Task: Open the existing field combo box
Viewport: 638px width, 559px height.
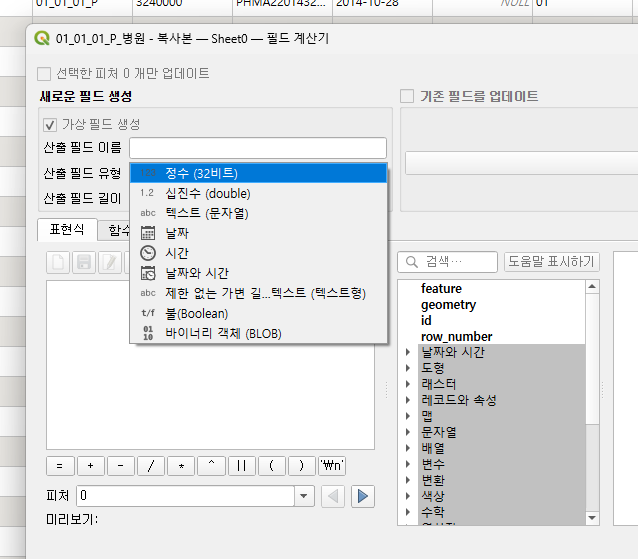Action: click(x=522, y=163)
